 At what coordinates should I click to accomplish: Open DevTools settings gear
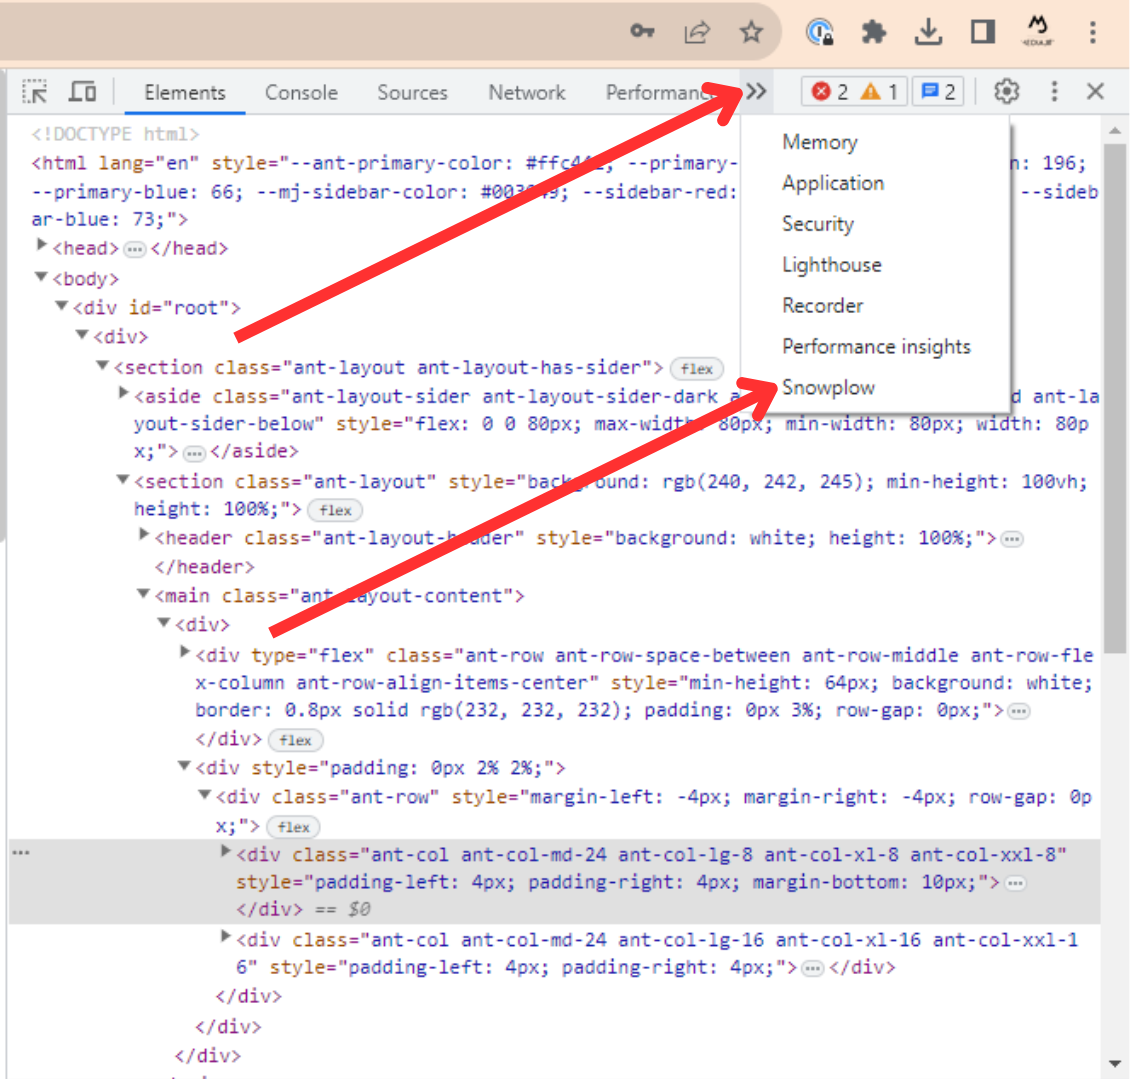1006,91
